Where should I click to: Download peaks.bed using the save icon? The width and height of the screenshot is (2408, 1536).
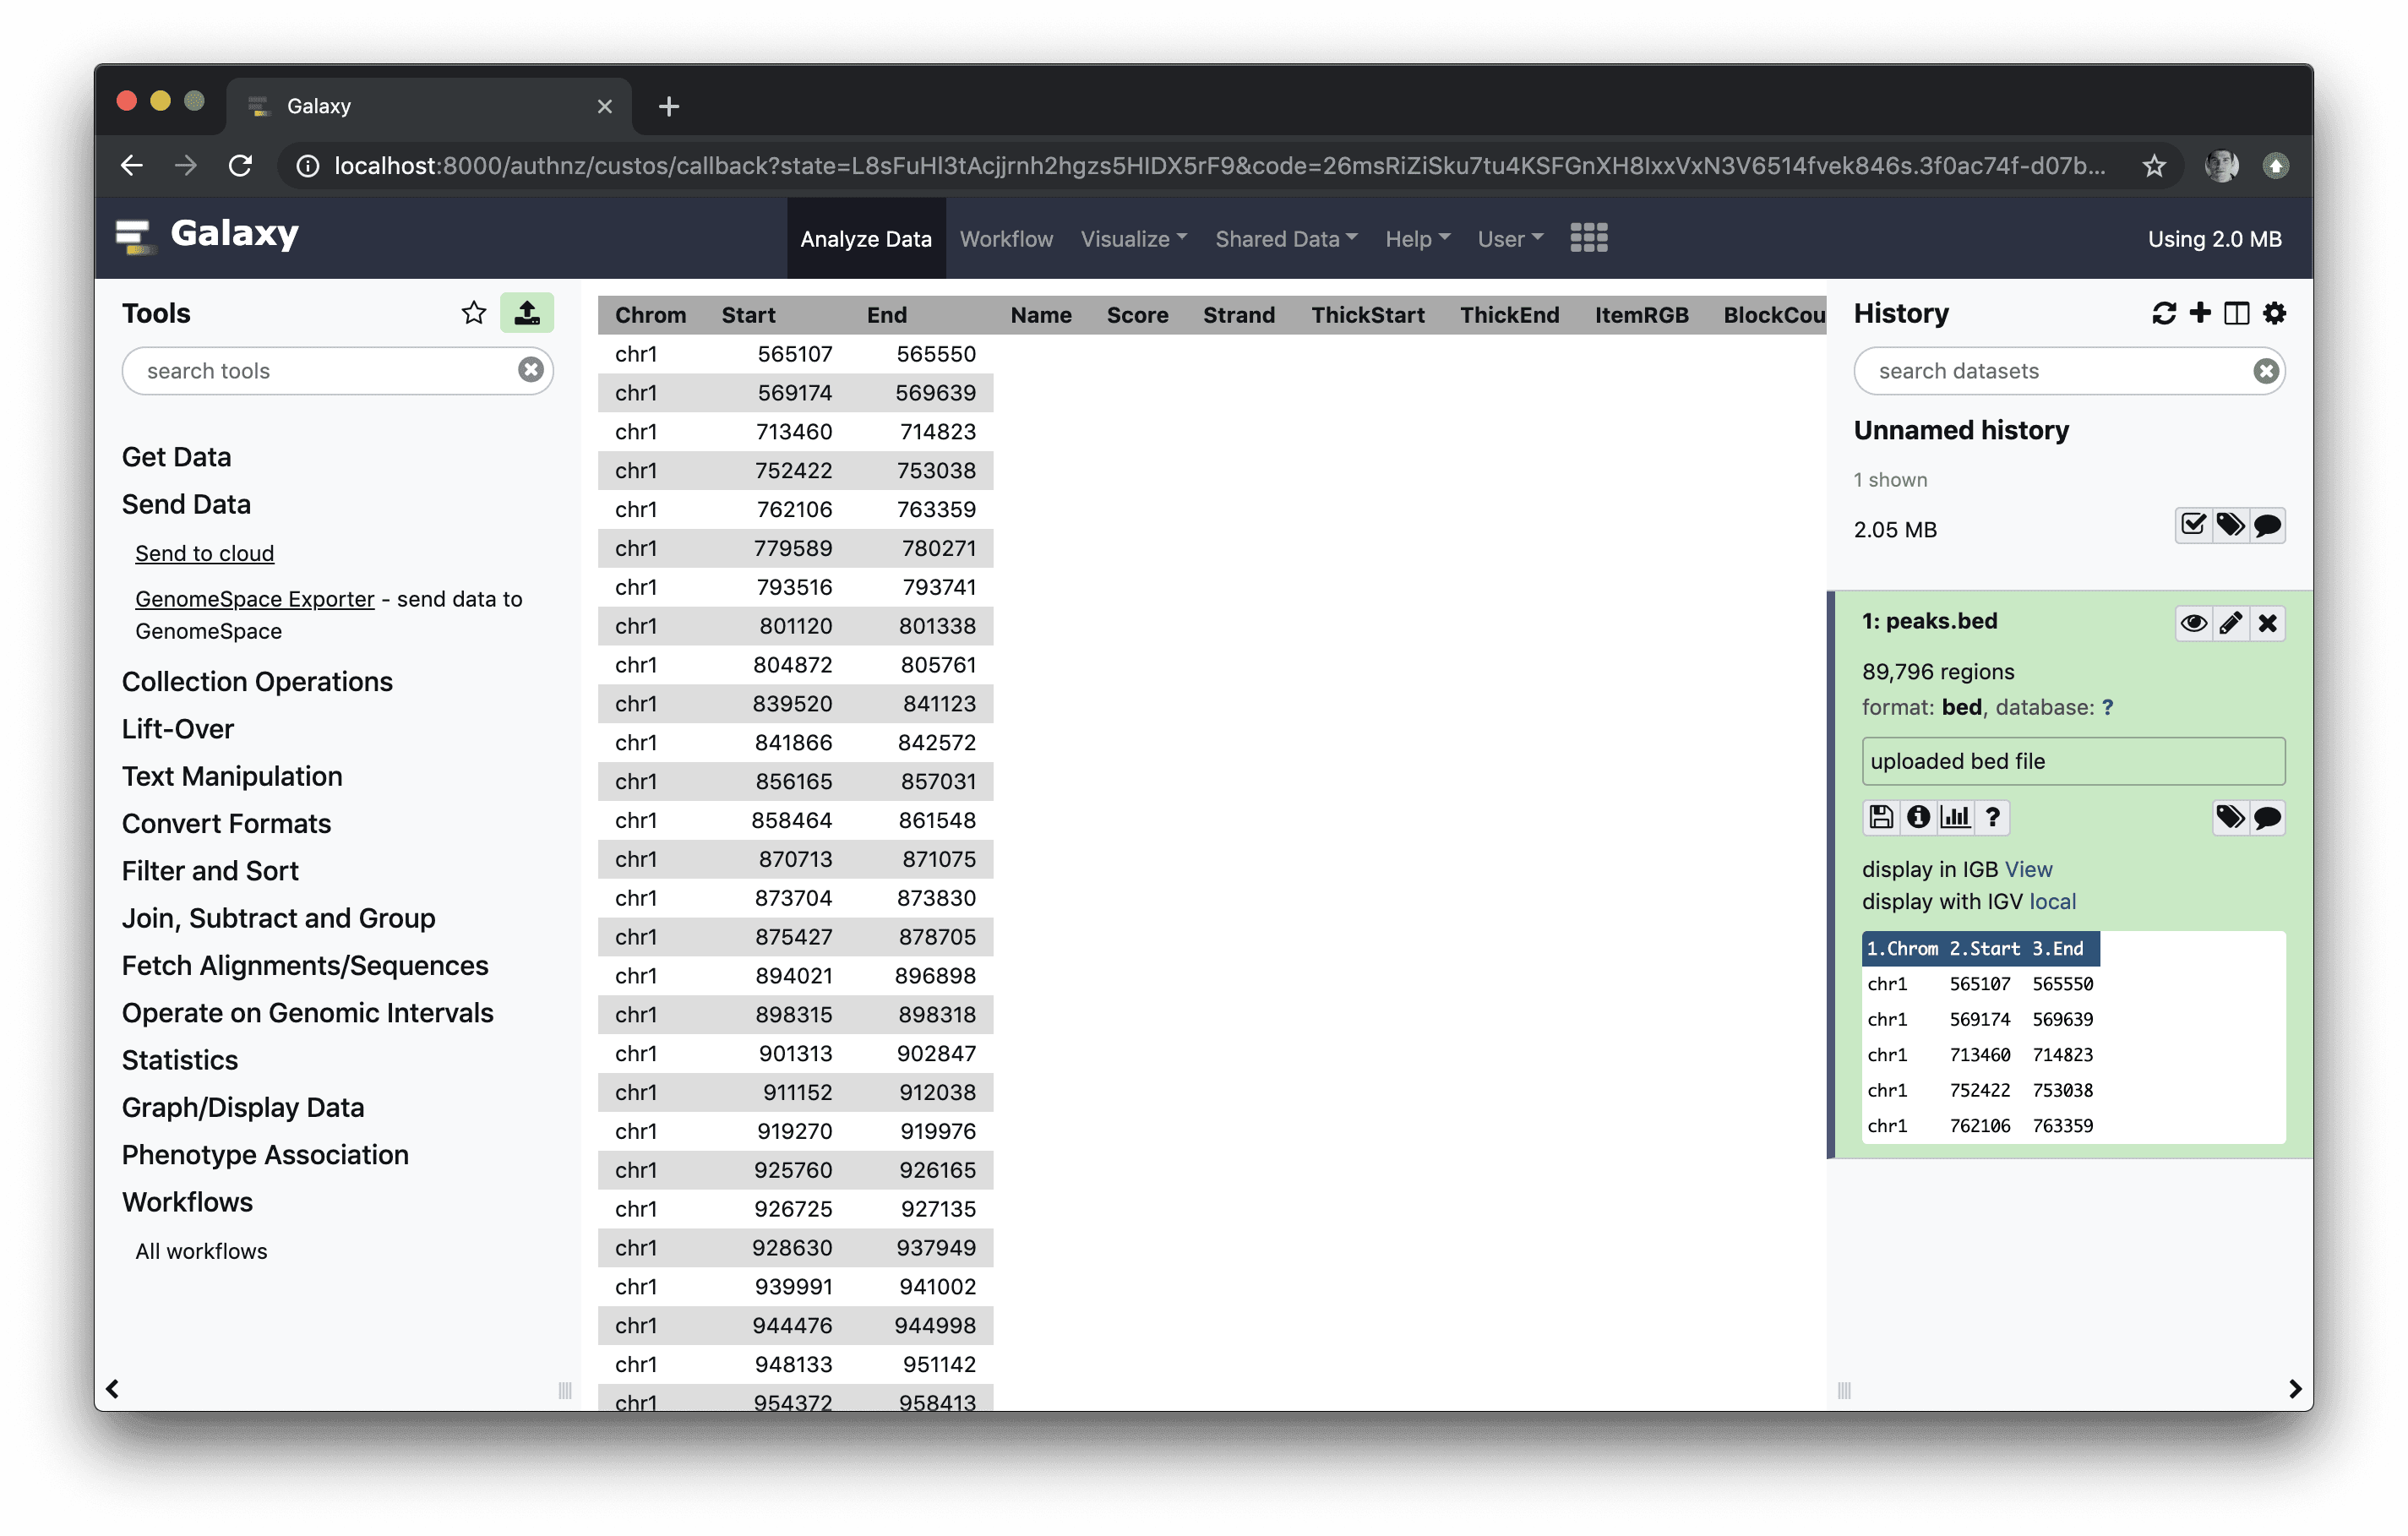pyautogui.click(x=1881, y=817)
